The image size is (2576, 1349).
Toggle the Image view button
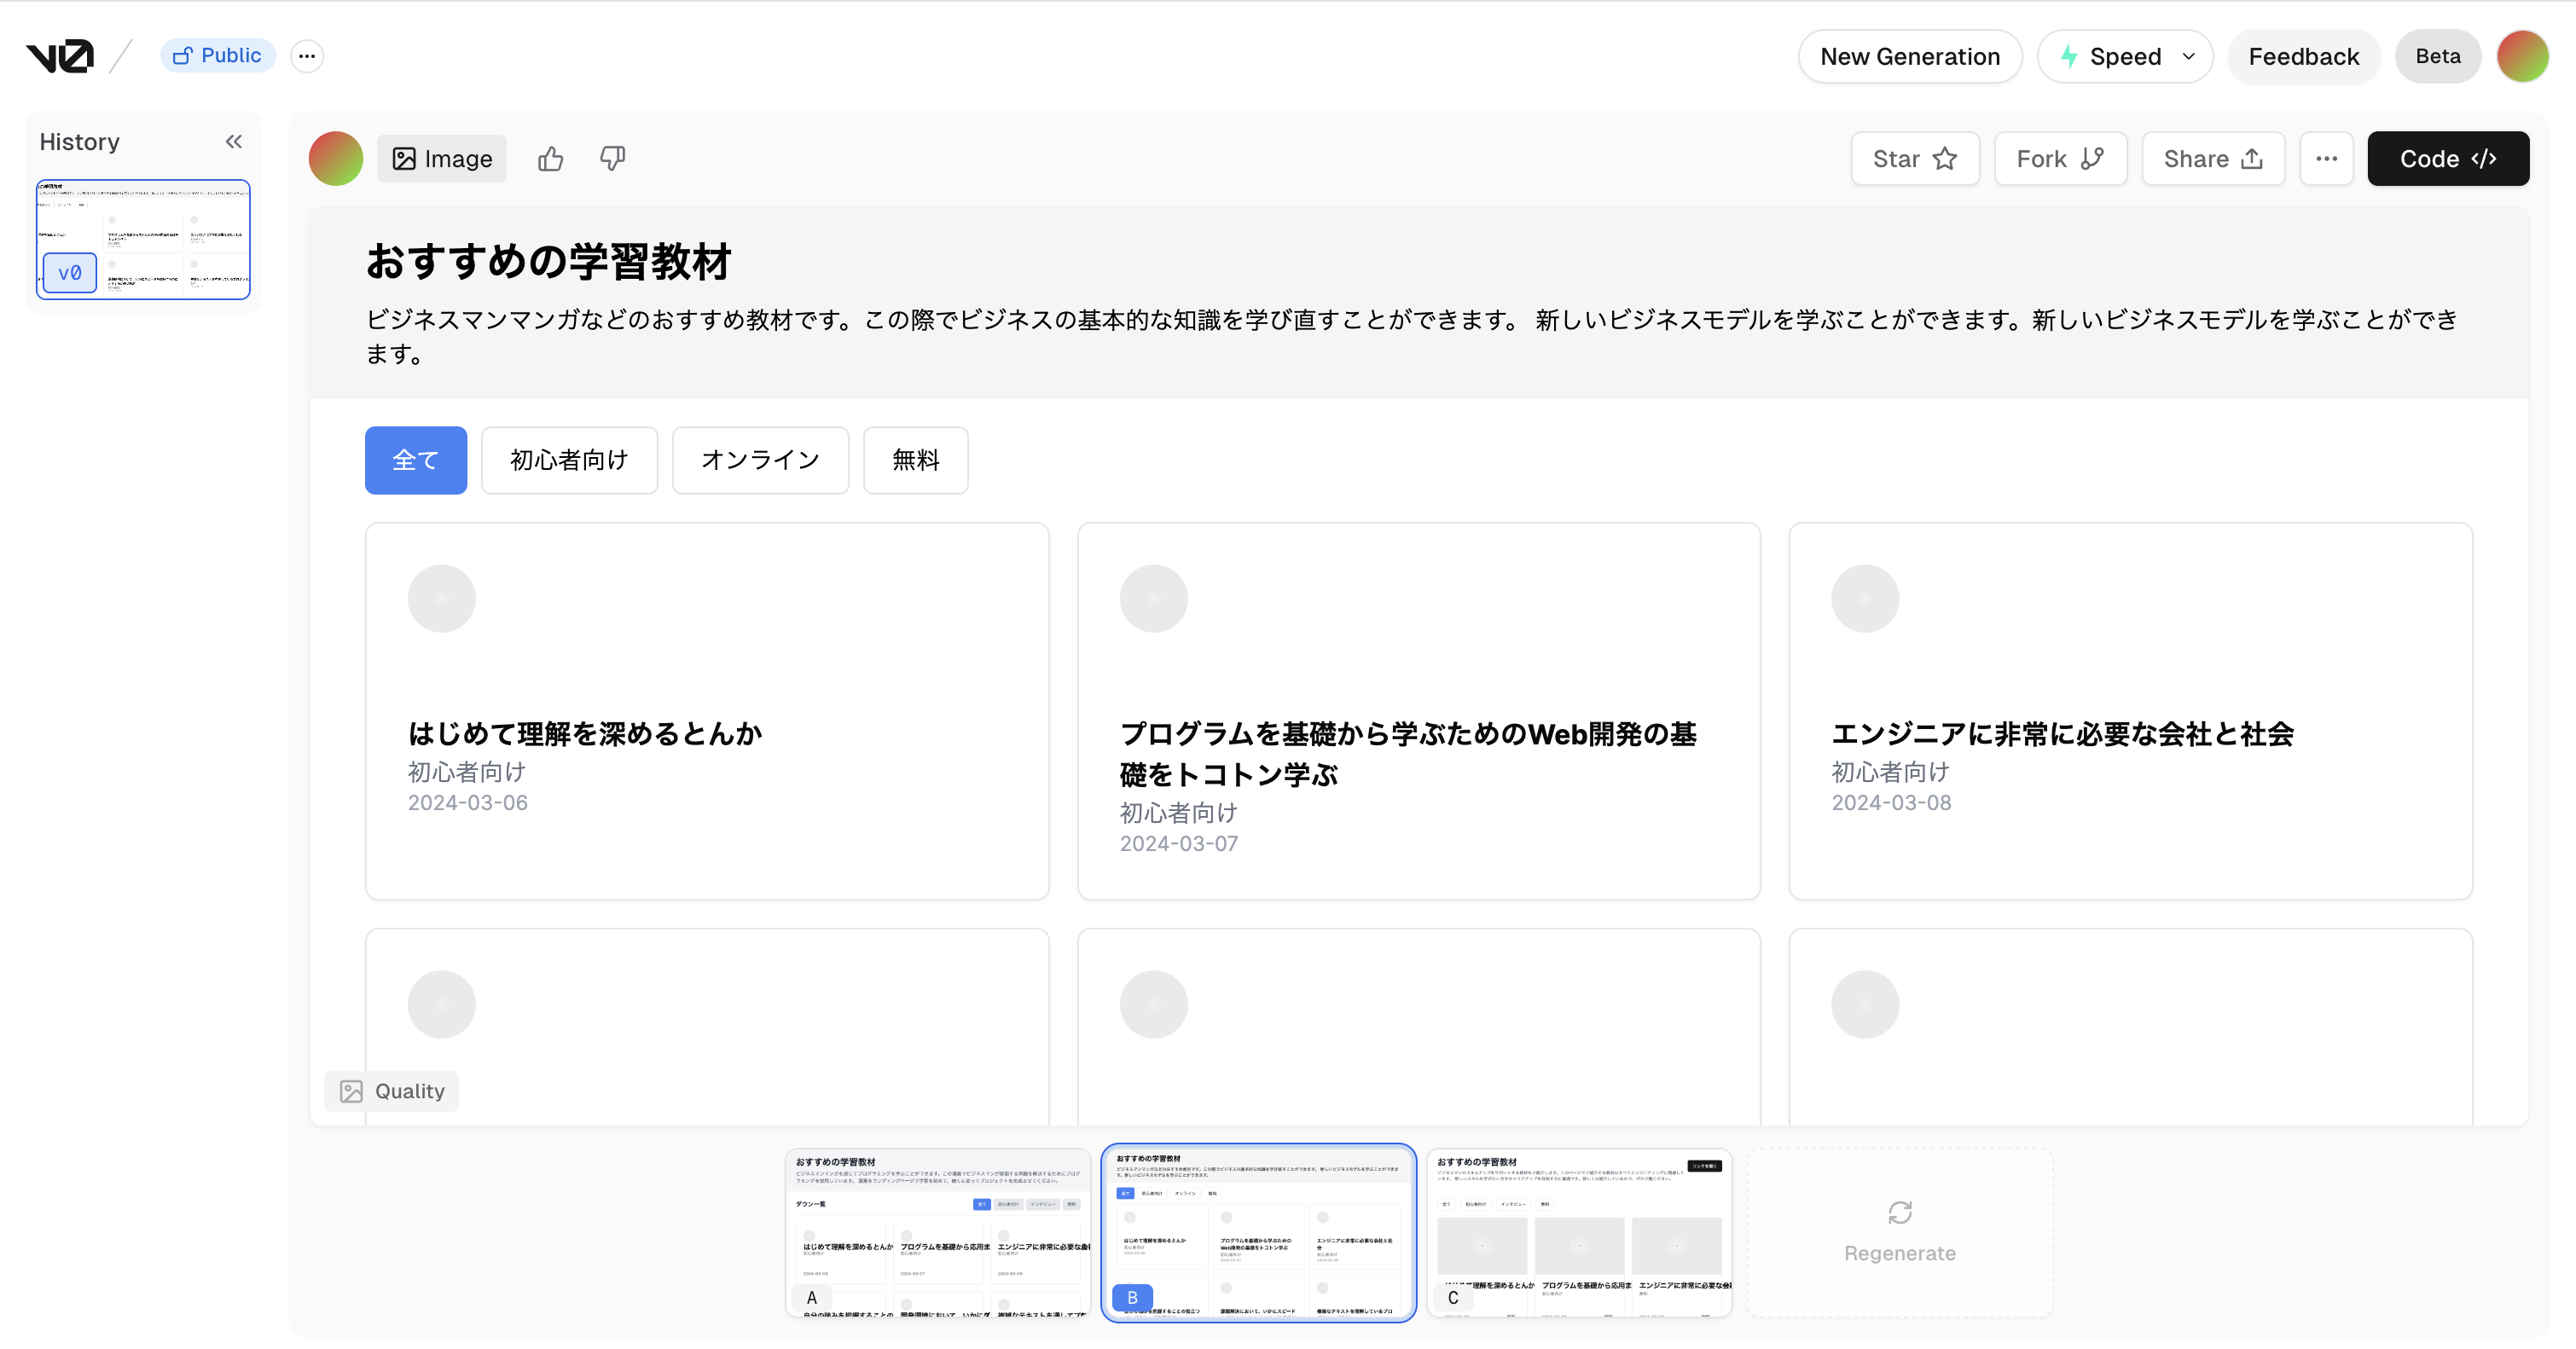click(442, 159)
